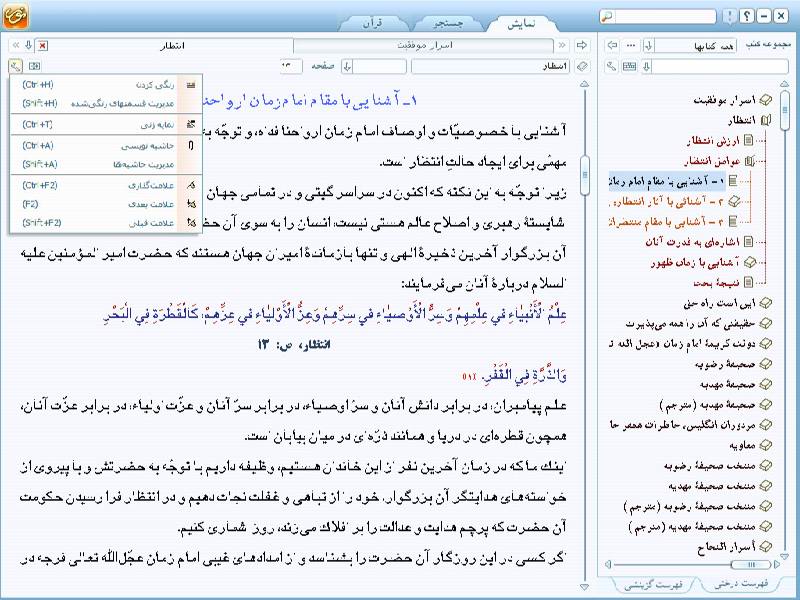Open the book معاویه in tree
Screen dimensions: 800x600
click(743, 445)
